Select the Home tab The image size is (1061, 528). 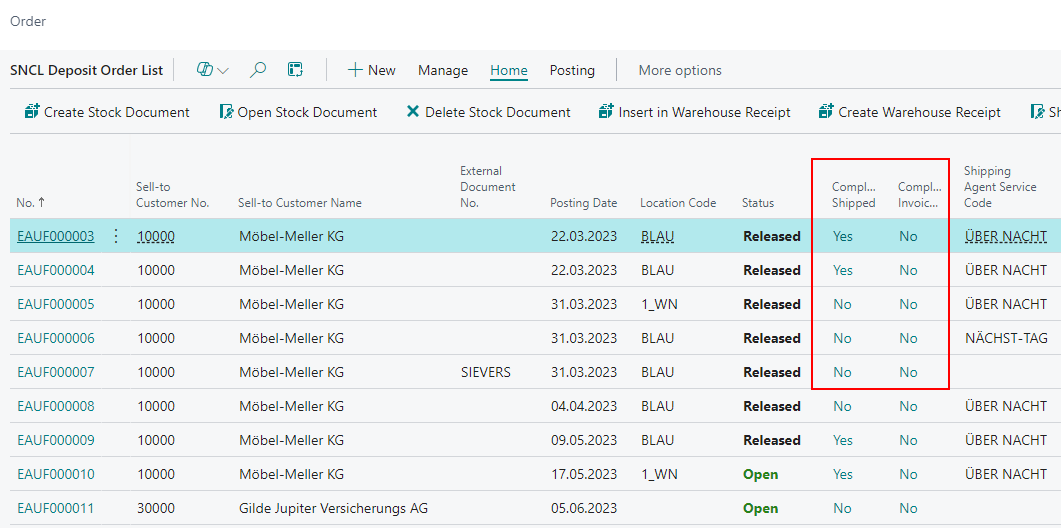tap(509, 70)
